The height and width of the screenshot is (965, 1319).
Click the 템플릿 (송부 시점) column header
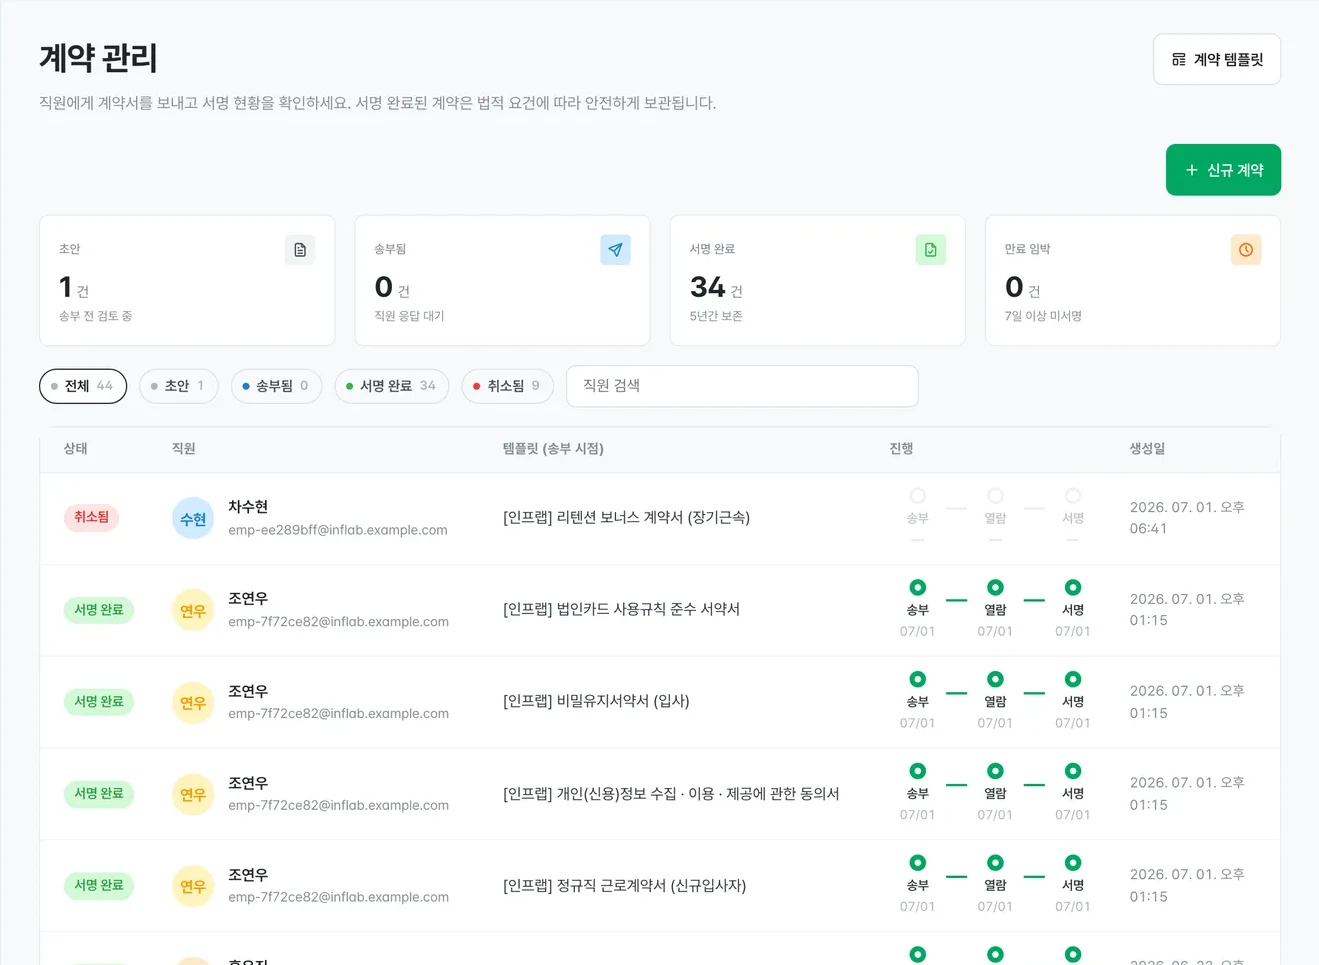[553, 449]
